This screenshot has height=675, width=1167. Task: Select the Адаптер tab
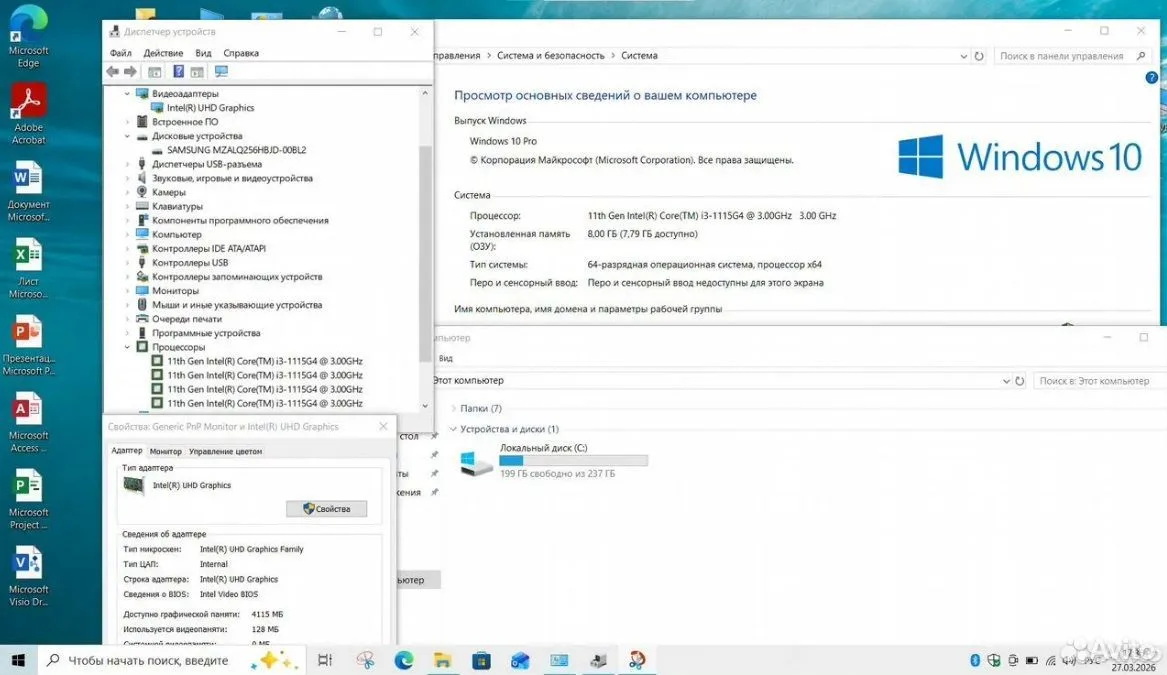point(127,451)
